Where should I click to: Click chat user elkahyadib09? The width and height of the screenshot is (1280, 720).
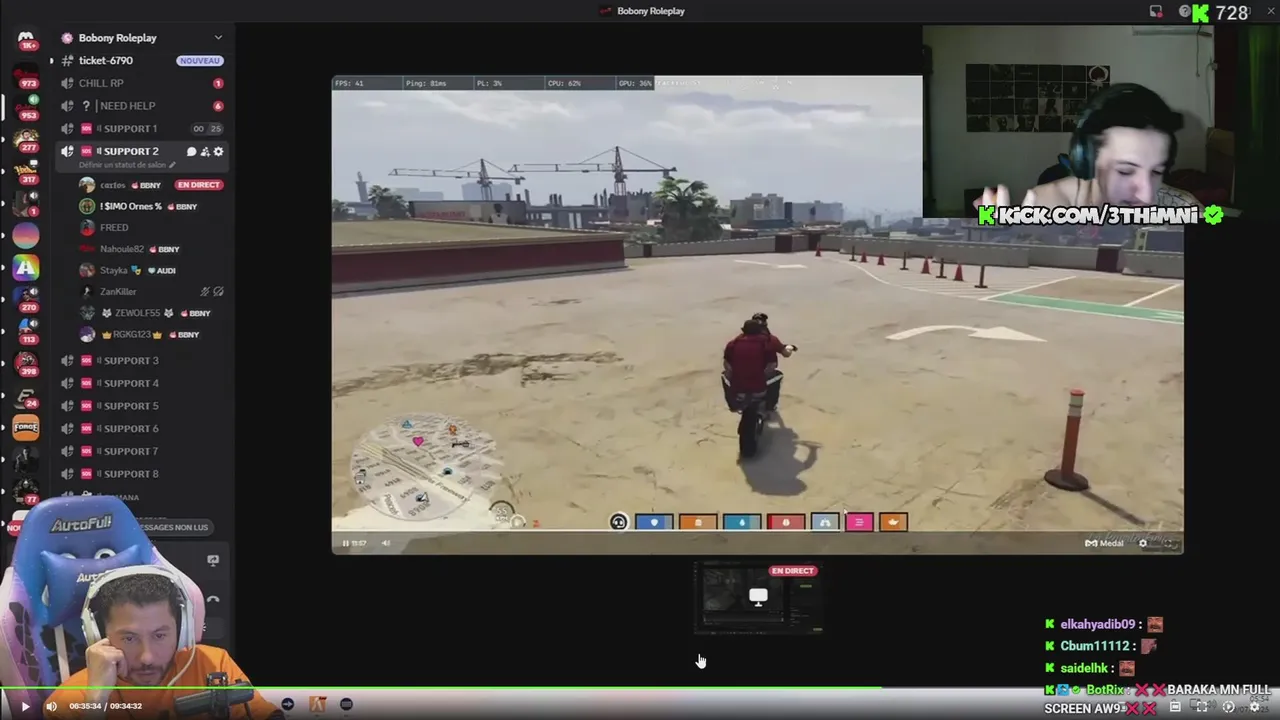coord(1097,624)
